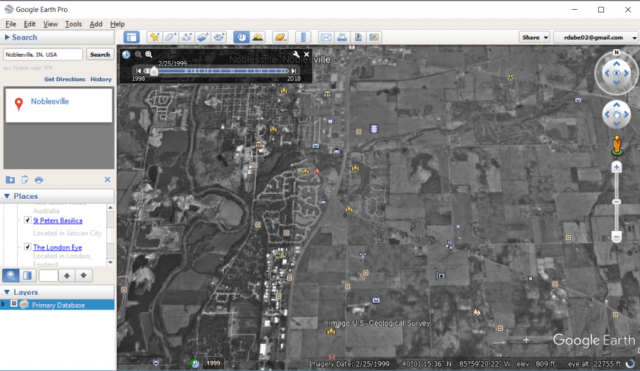
Task: Select the Add Path tool
Action: click(x=187, y=37)
